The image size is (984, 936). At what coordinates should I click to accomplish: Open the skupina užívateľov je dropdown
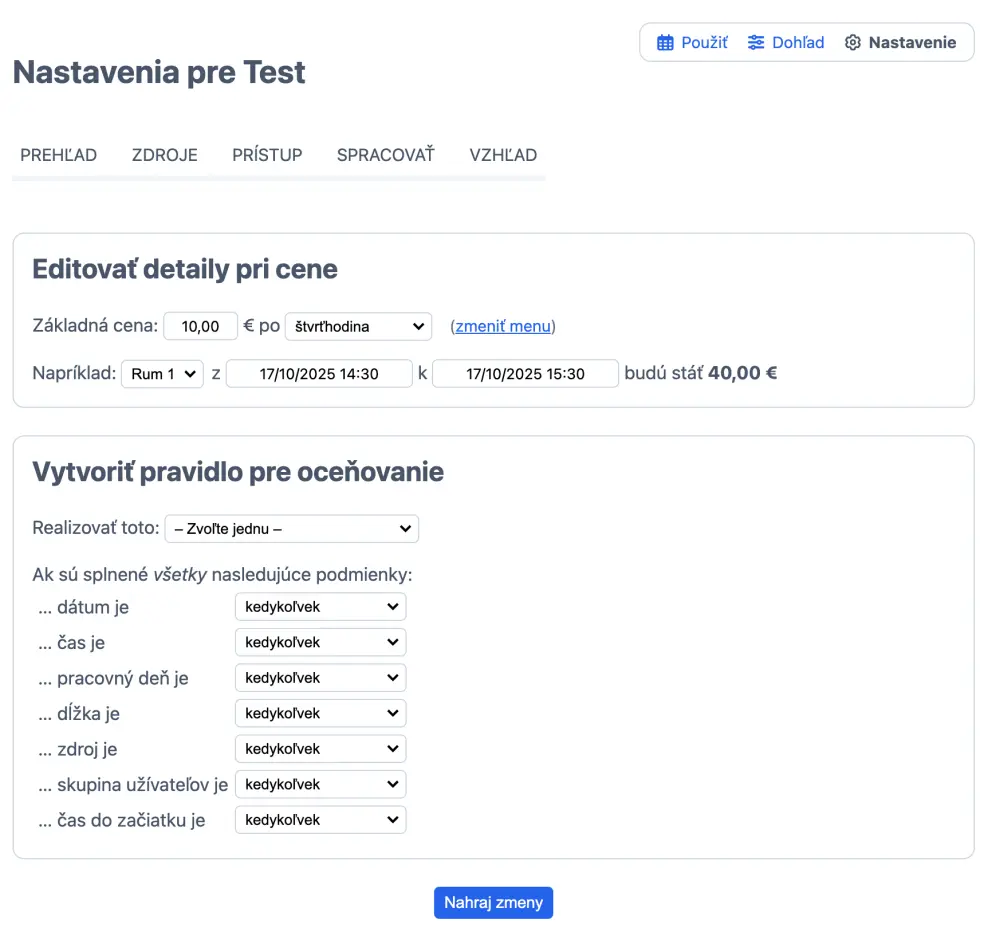(320, 785)
